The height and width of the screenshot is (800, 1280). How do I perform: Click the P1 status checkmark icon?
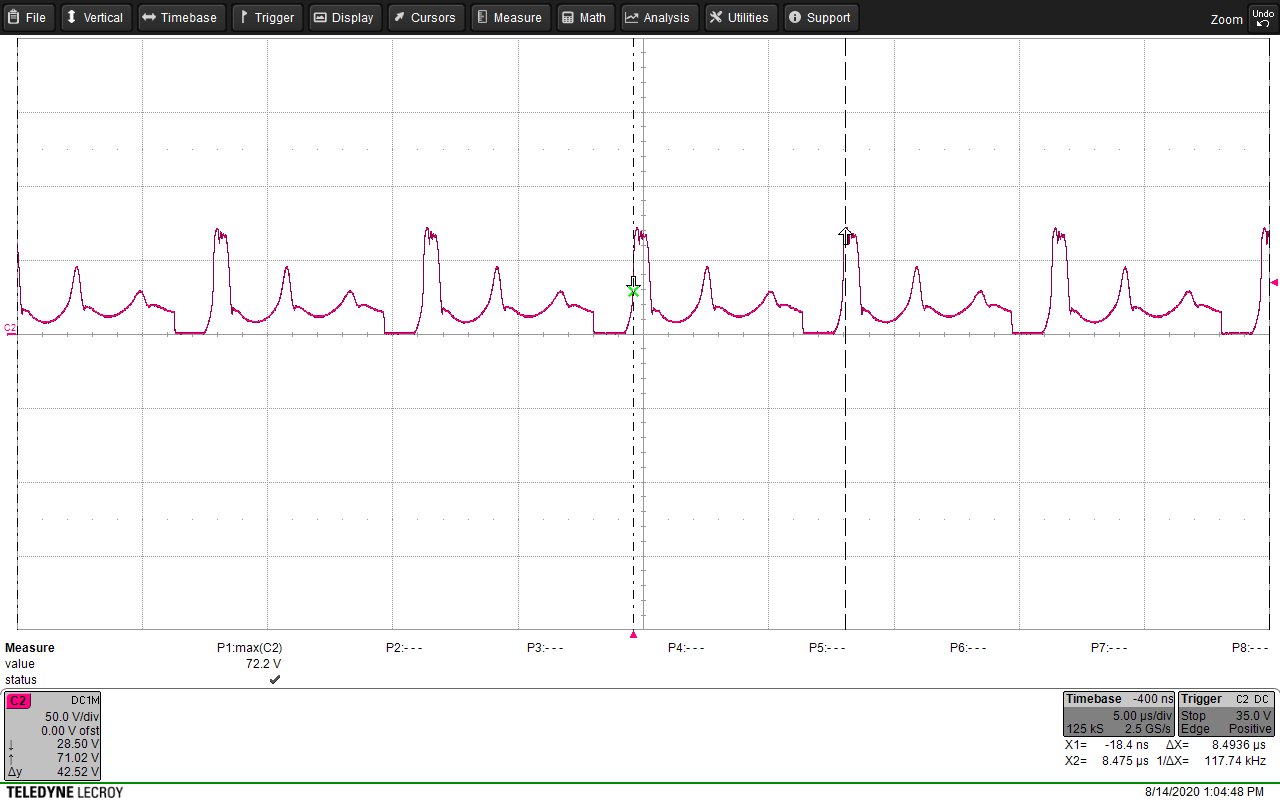pyautogui.click(x=275, y=680)
